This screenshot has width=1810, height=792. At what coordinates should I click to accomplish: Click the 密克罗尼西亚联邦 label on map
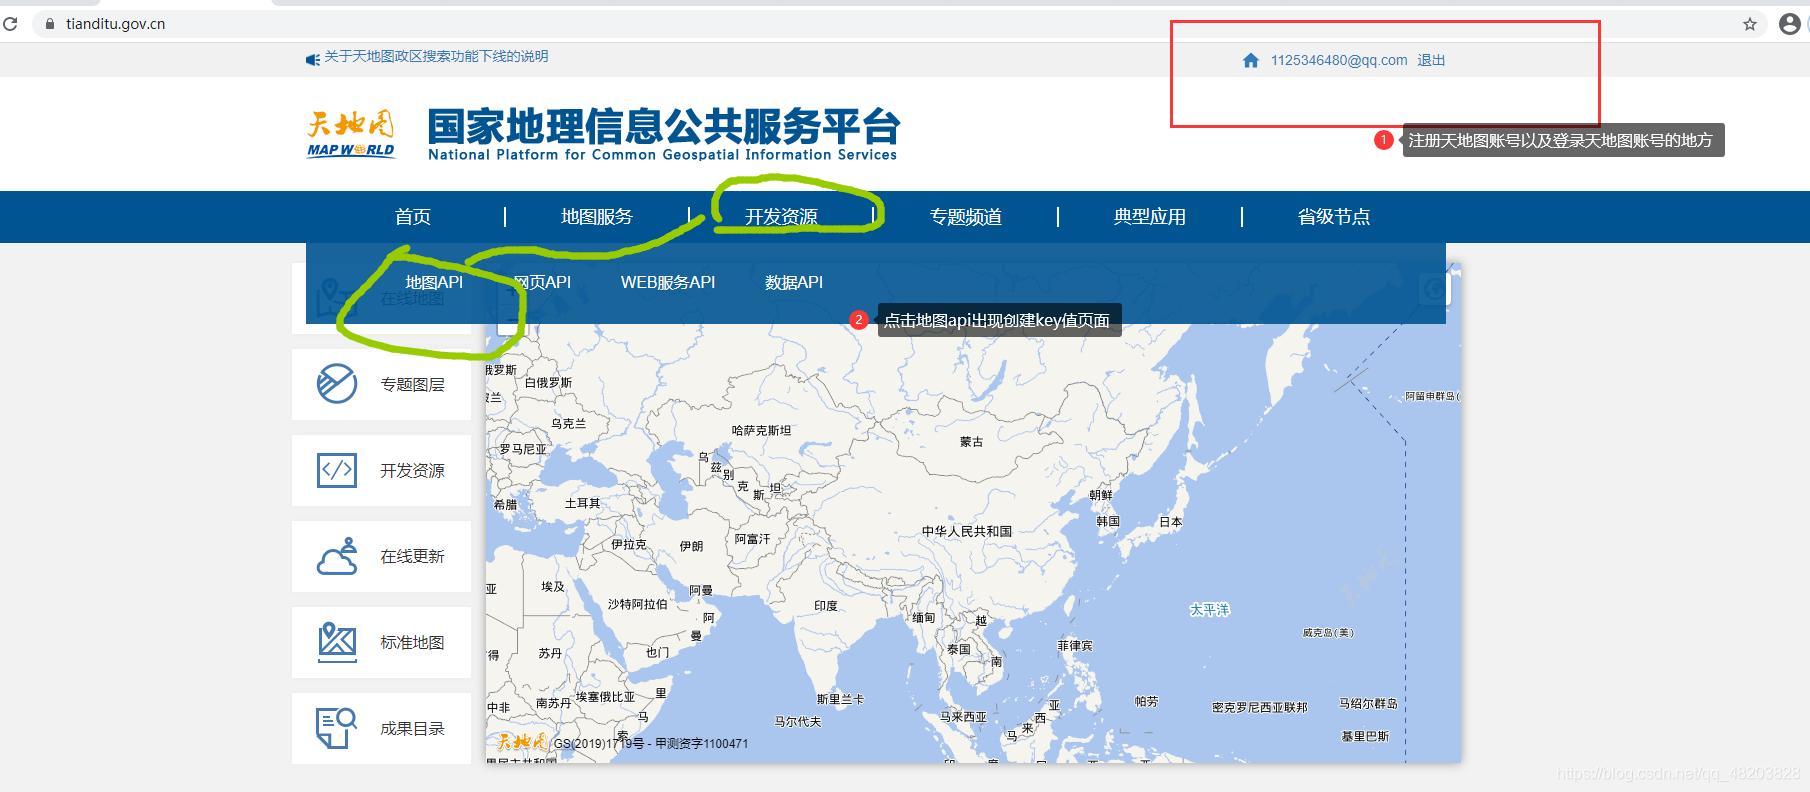coord(1260,707)
